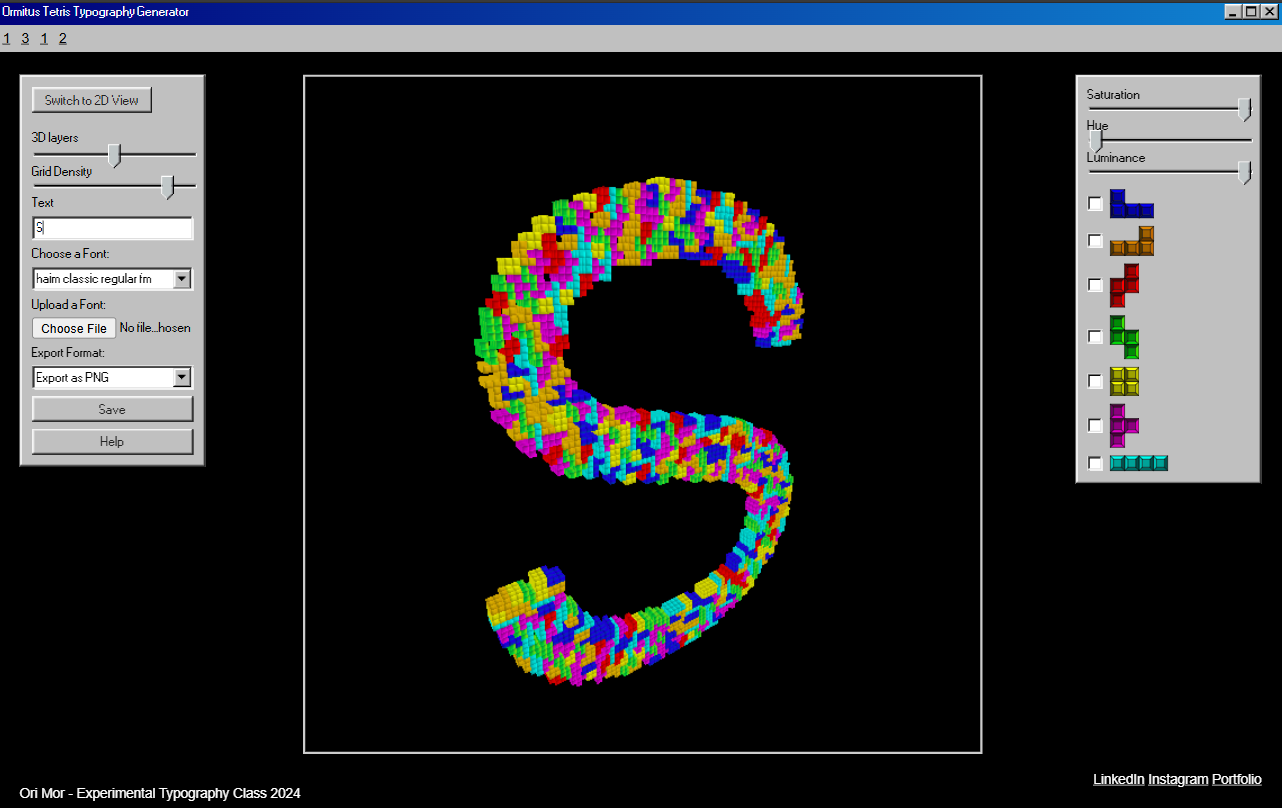1282x808 pixels.
Task: Click the 3D letter S canvas
Action: pyautogui.click(x=643, y=414)
